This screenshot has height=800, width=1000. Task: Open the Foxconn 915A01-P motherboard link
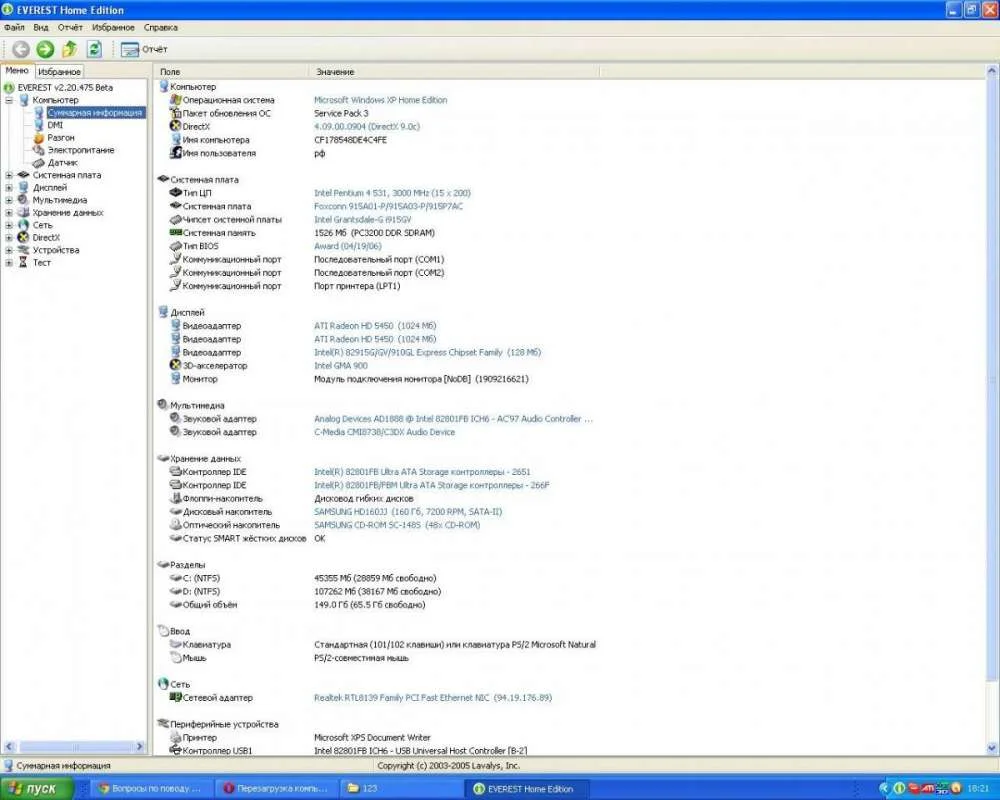click(x=388, y=206)
